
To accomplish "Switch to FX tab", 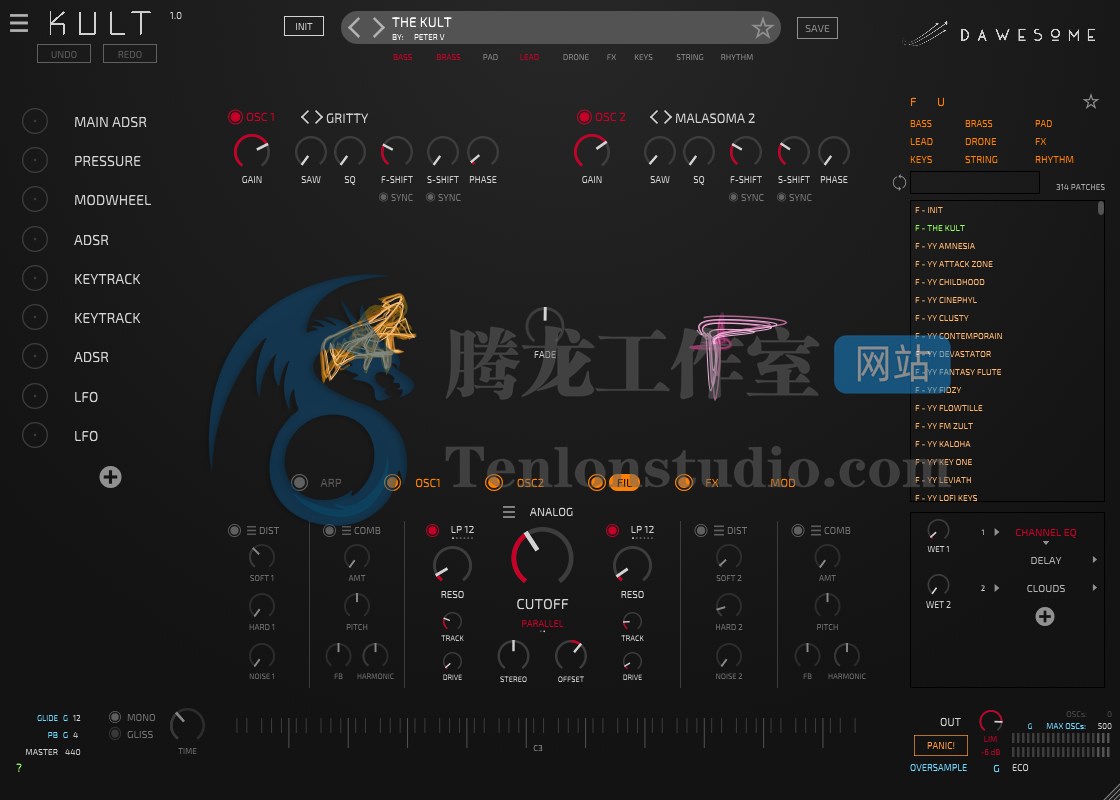I will (x=711, y=484).
